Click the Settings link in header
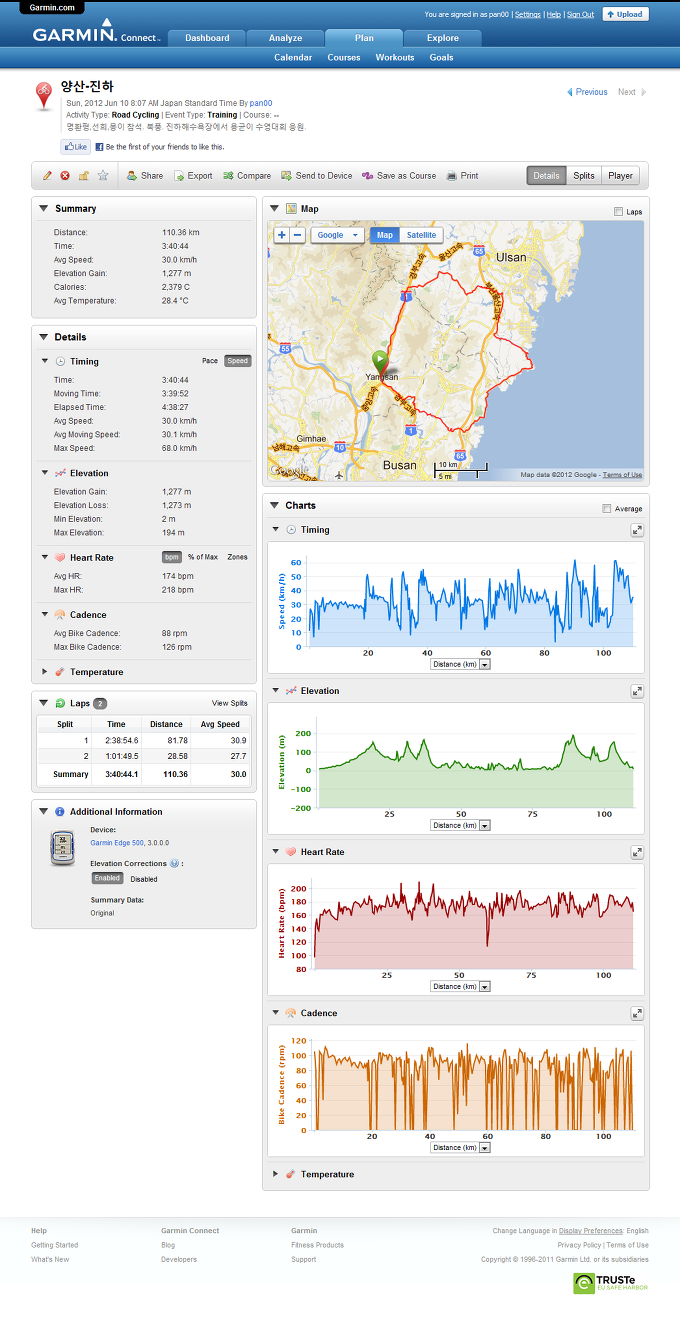The image size is (680, 1317). click(528, 15)
